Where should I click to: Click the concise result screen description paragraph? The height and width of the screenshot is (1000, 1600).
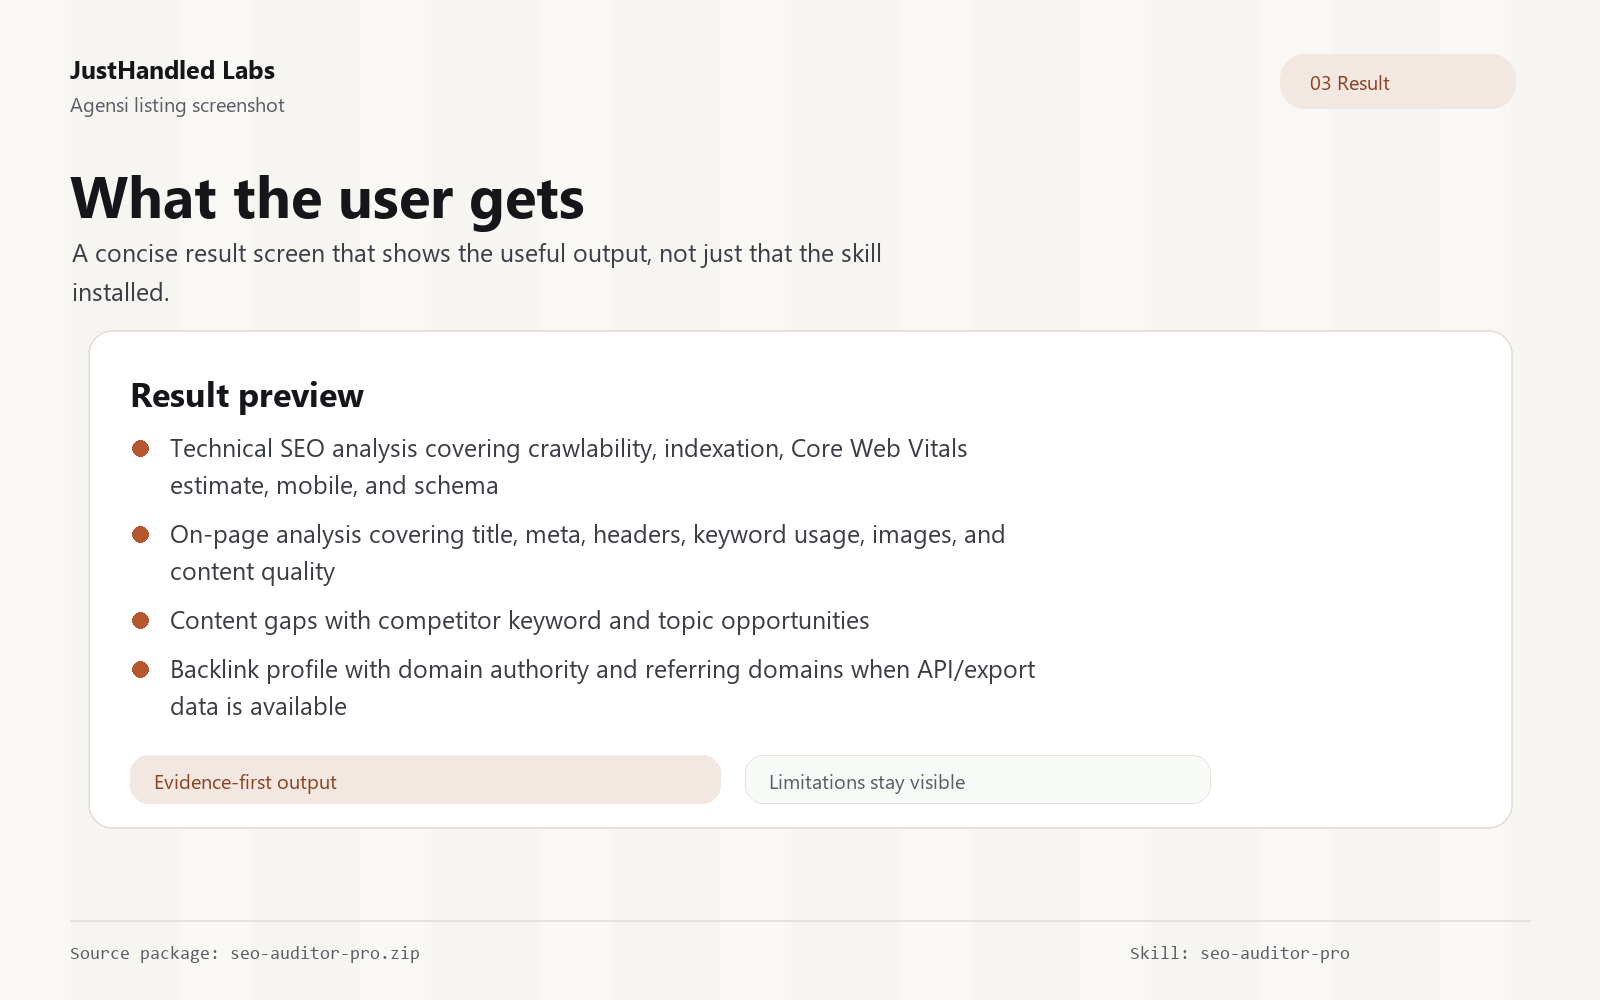click(x=477, y=273)
